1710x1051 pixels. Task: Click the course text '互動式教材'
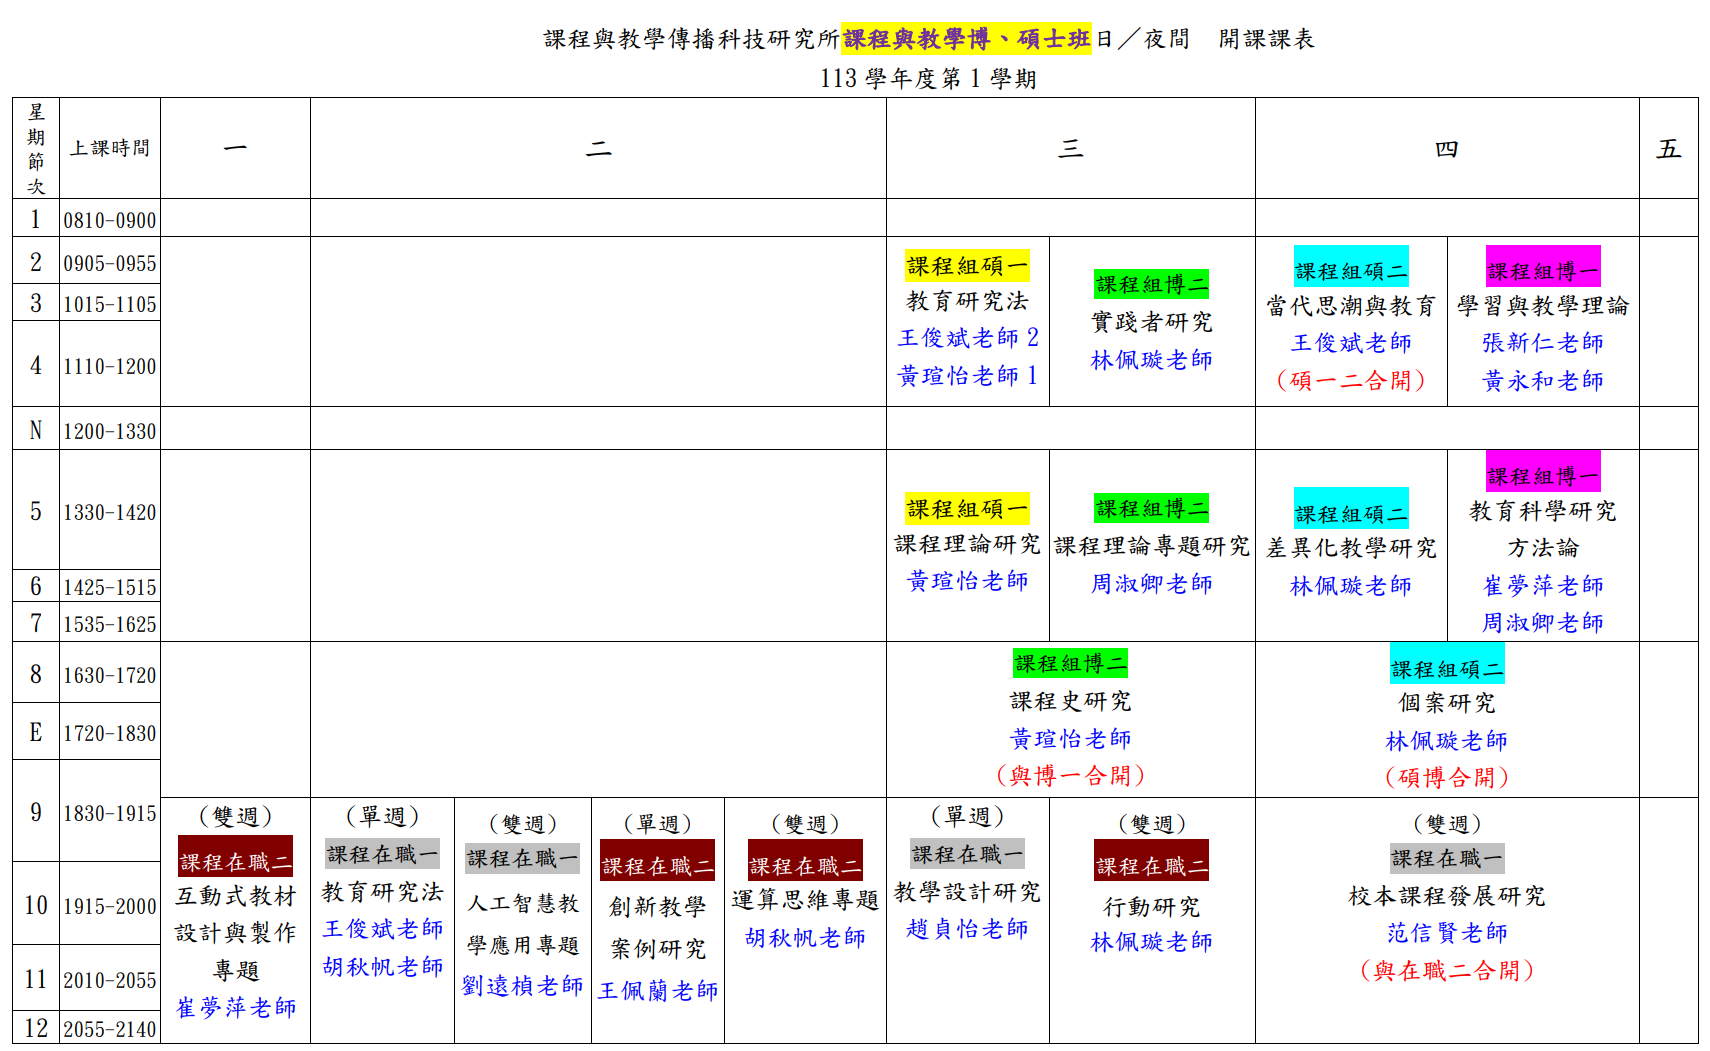coord(236,896)
